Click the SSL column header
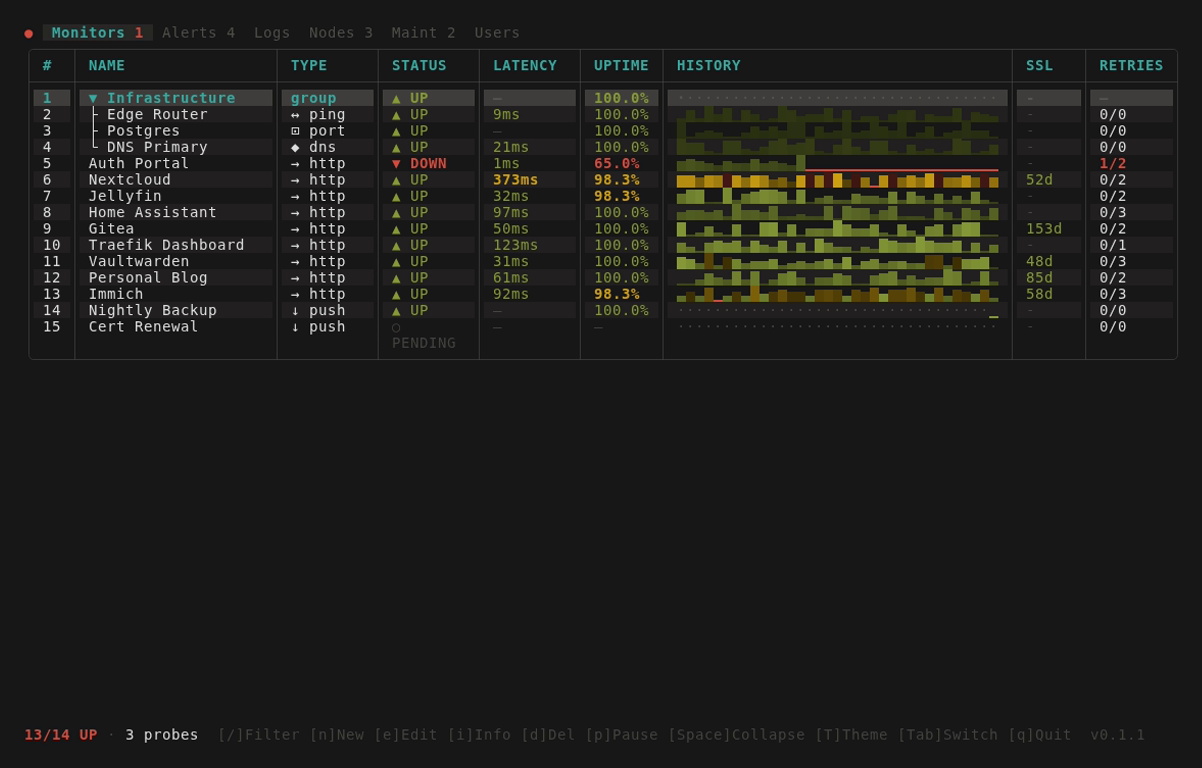 [1040, 66]
